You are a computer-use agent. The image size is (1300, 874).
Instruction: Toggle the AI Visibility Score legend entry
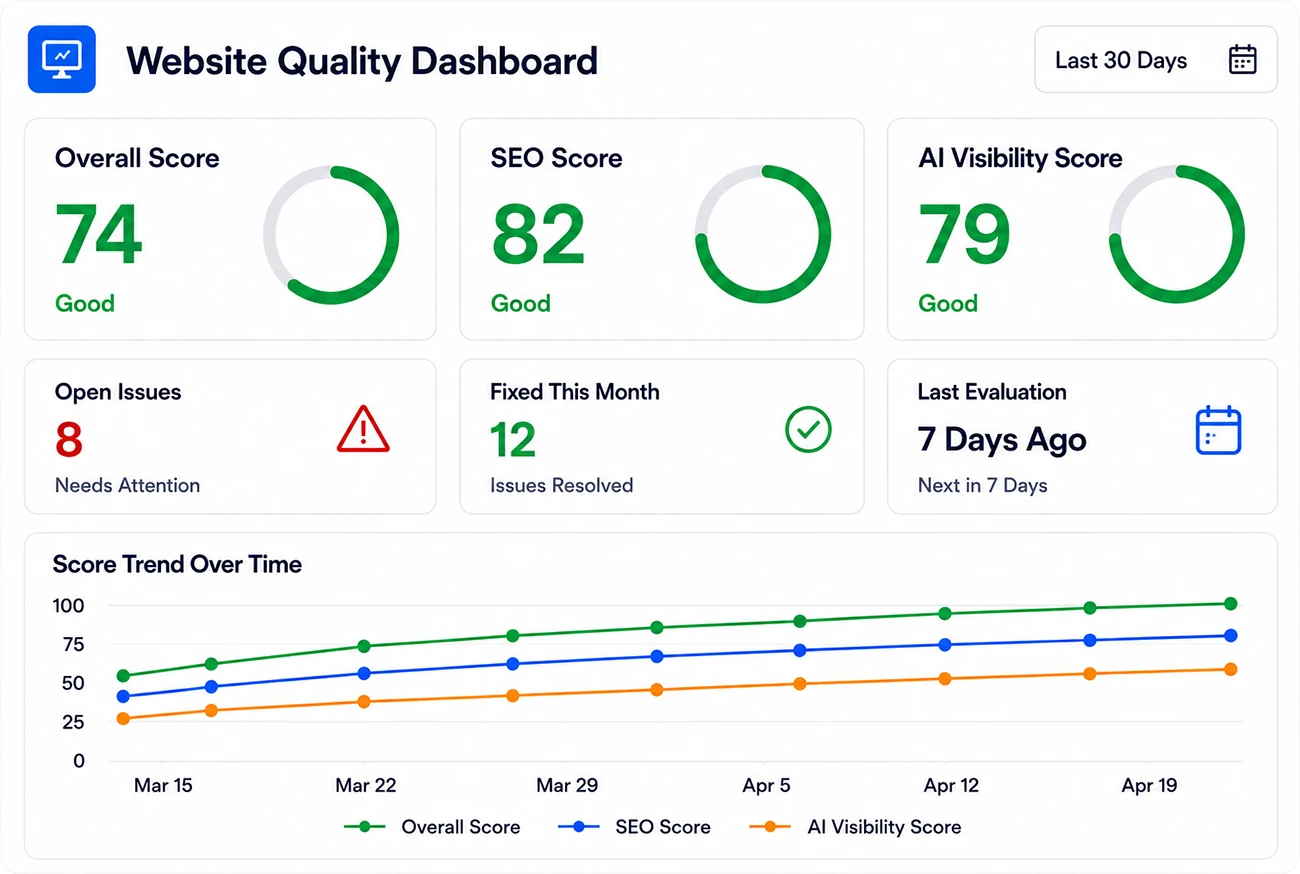(855, 827)
